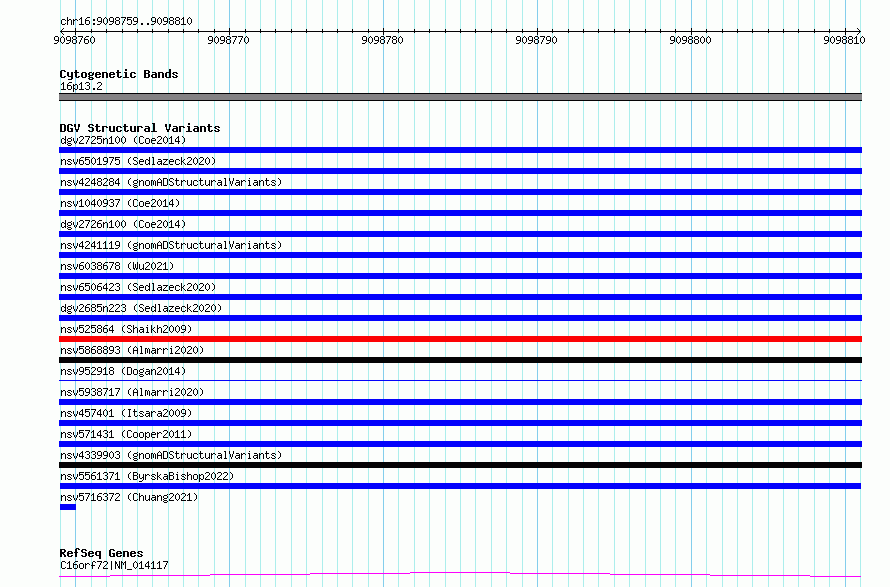Select the nsv5868893 (Almarri2020) label
This screenshot has height=587, width=890.
(x=132, y=350)
